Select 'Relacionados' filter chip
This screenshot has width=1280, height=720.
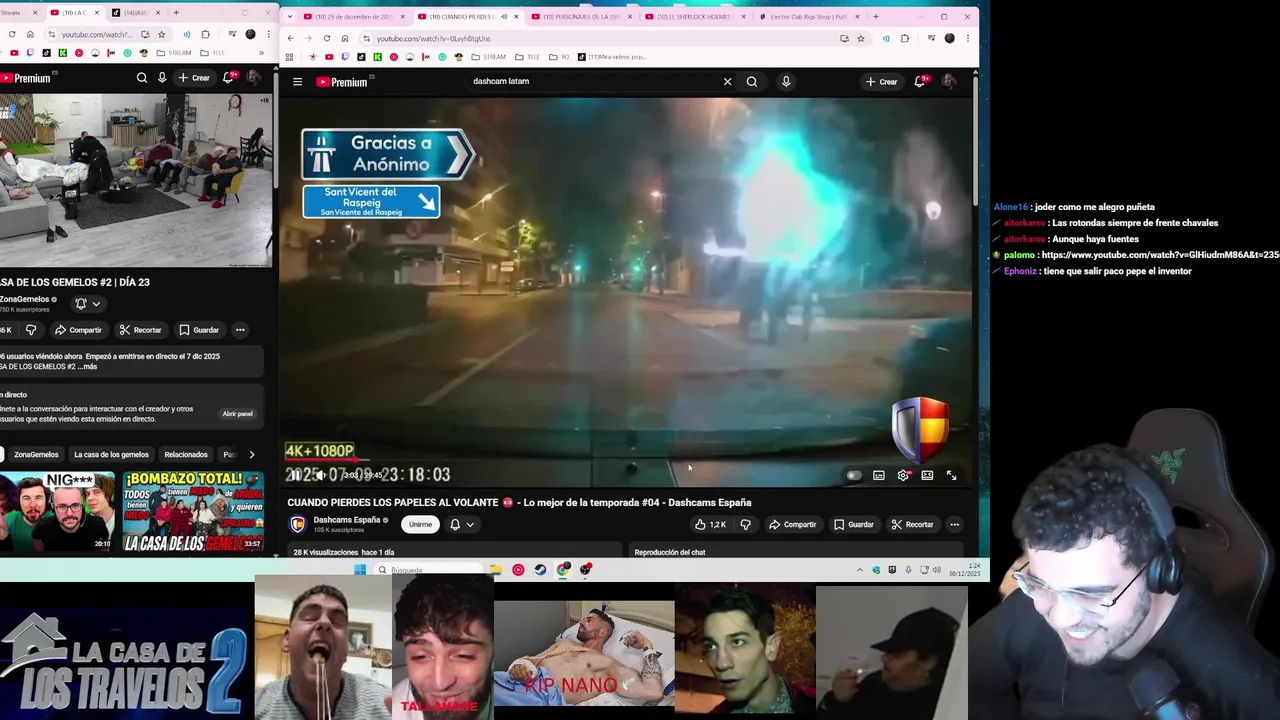tap(186, 455)
